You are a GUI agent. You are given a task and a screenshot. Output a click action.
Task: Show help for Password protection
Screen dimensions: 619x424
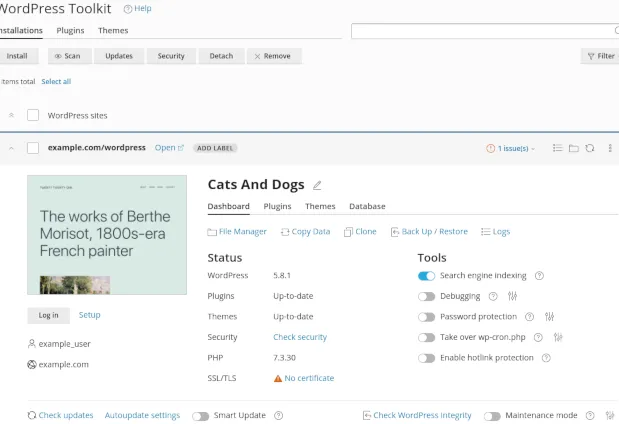pyautogui.click(x=529, y=317)
